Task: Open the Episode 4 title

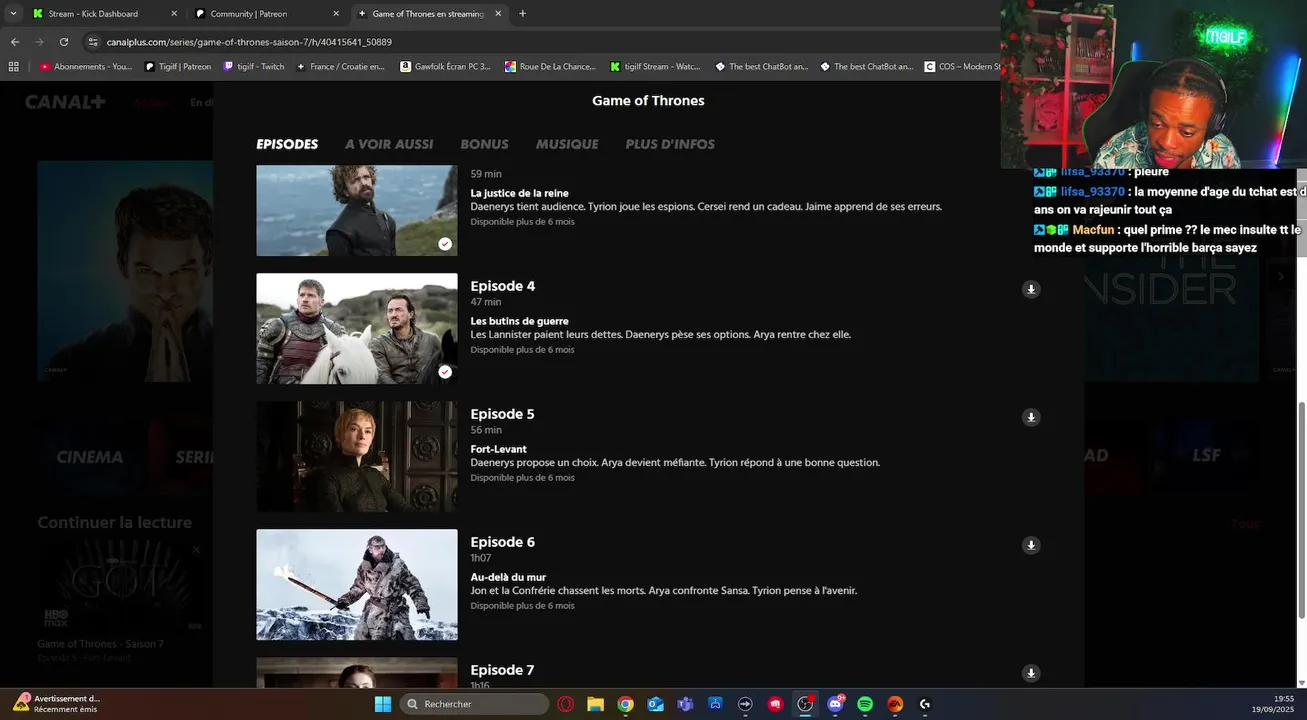Action: [503, 286]
